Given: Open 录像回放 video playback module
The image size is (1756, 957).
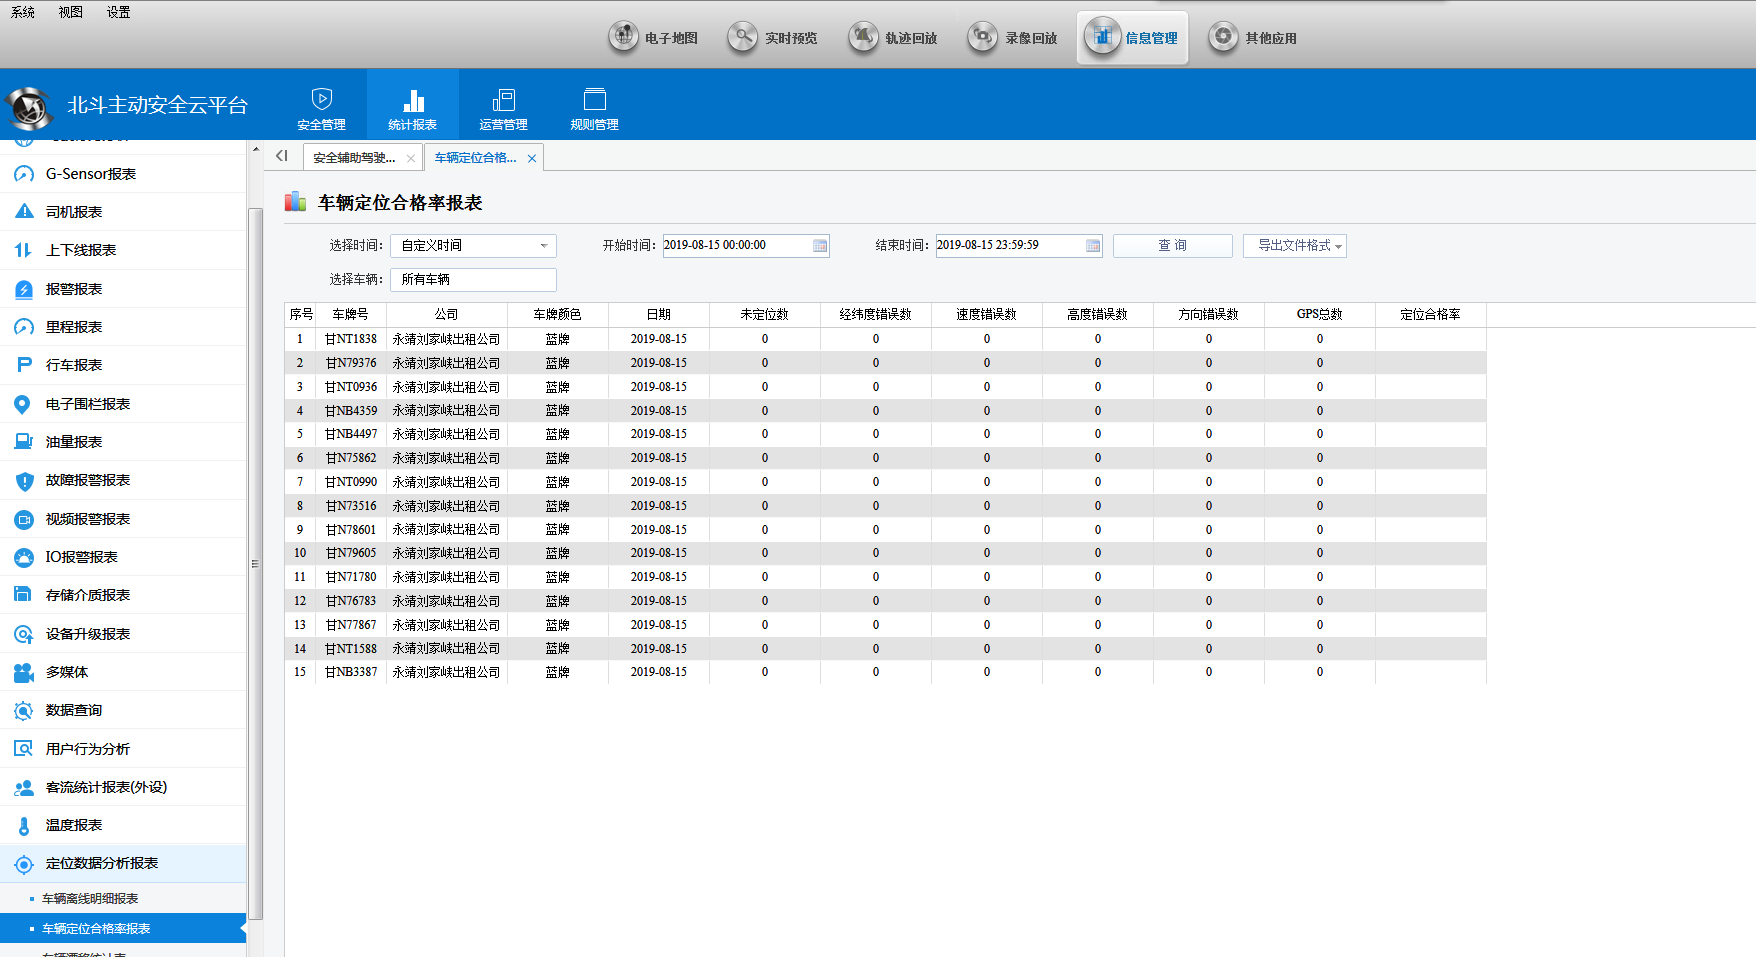Looking at the screenshot, I should tap(1013, 38).
